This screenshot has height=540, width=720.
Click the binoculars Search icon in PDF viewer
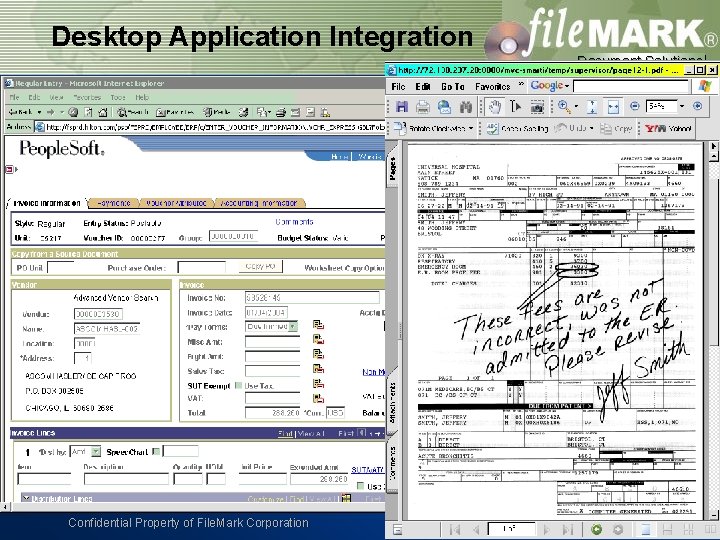466,107
